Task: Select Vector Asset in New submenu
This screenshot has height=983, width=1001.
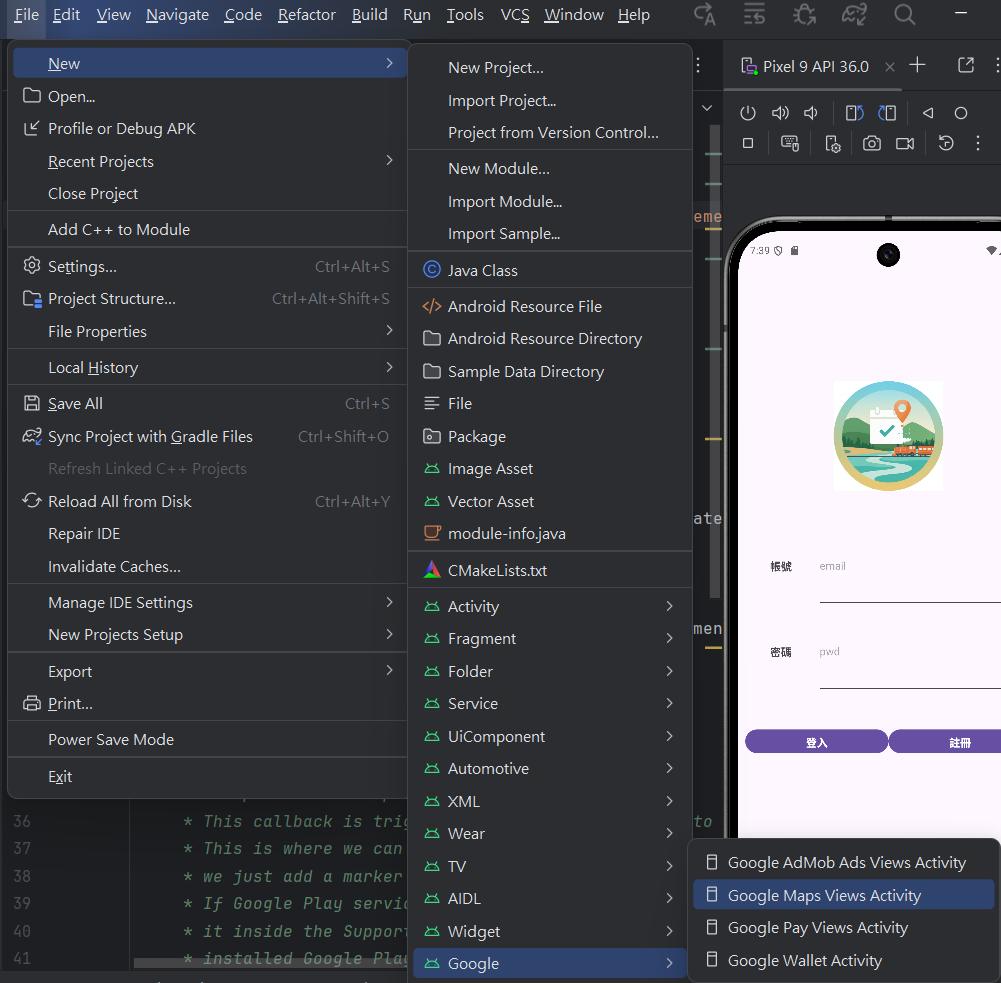Action: pyautogui.click(x=550, y=502)
